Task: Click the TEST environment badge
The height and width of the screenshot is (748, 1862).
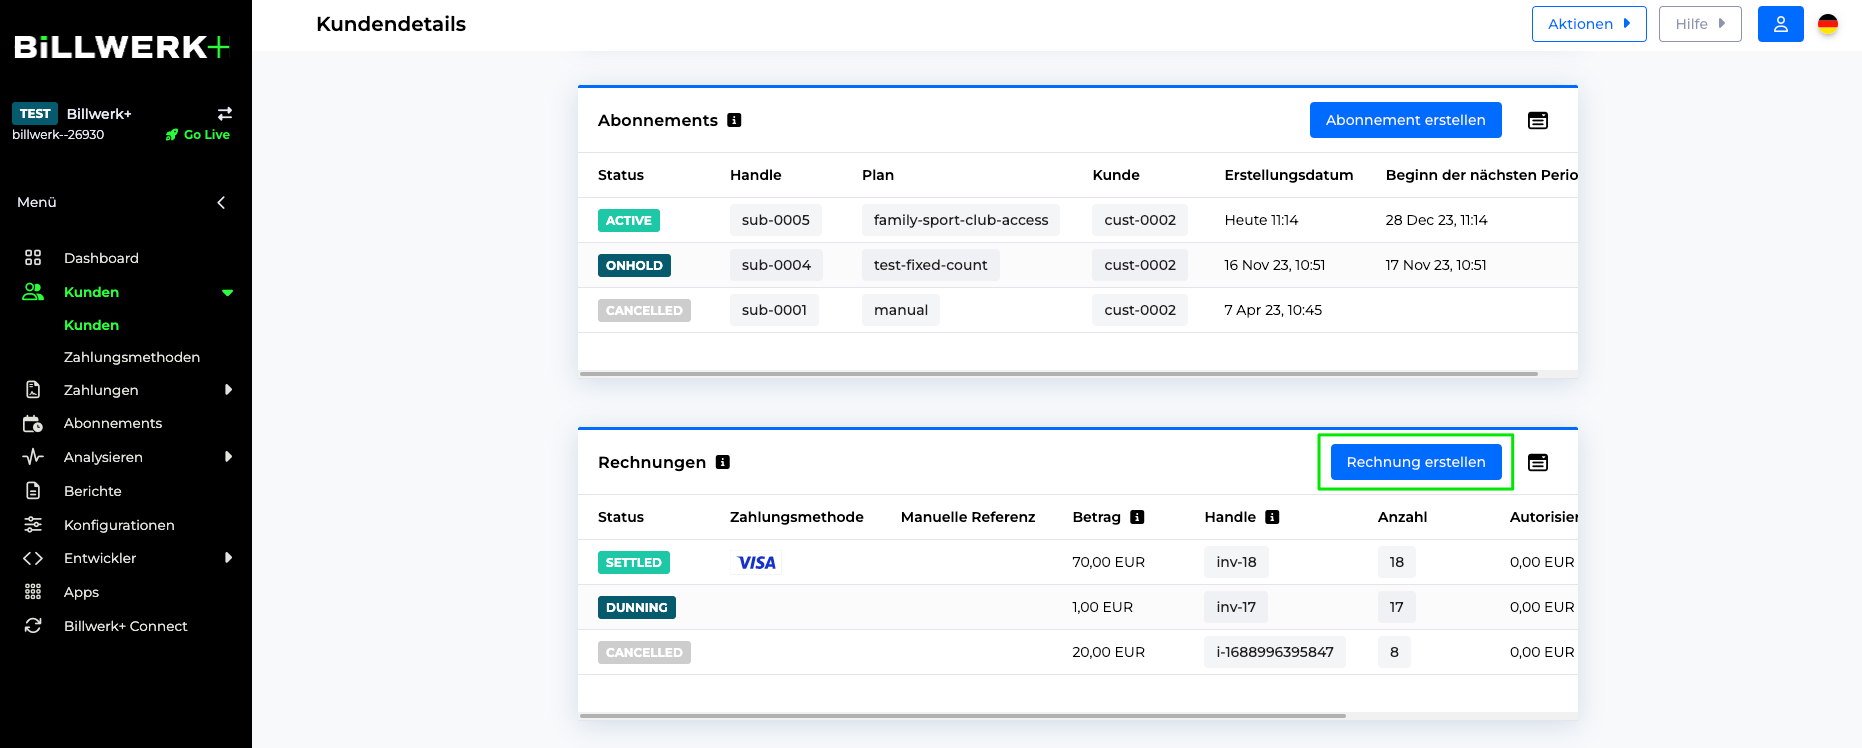Action: [x=35, y=114]
